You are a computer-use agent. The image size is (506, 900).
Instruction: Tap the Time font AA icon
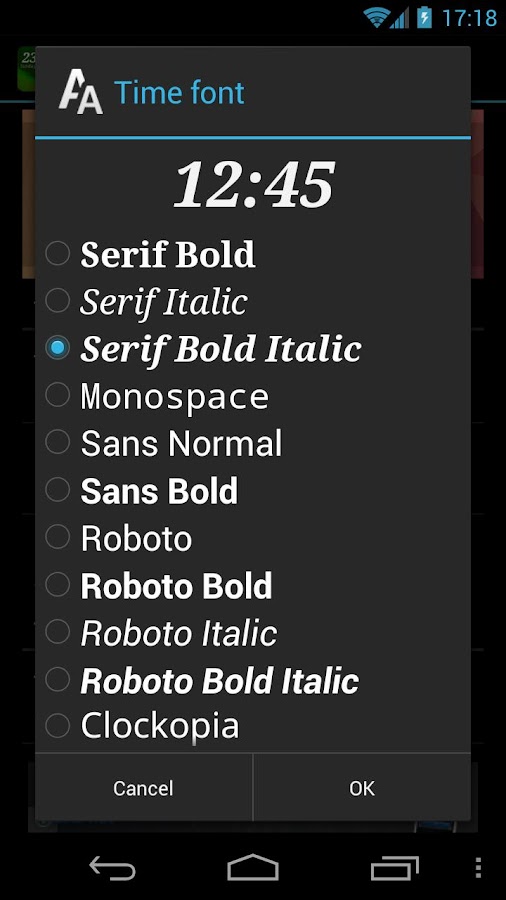point(81,92)
